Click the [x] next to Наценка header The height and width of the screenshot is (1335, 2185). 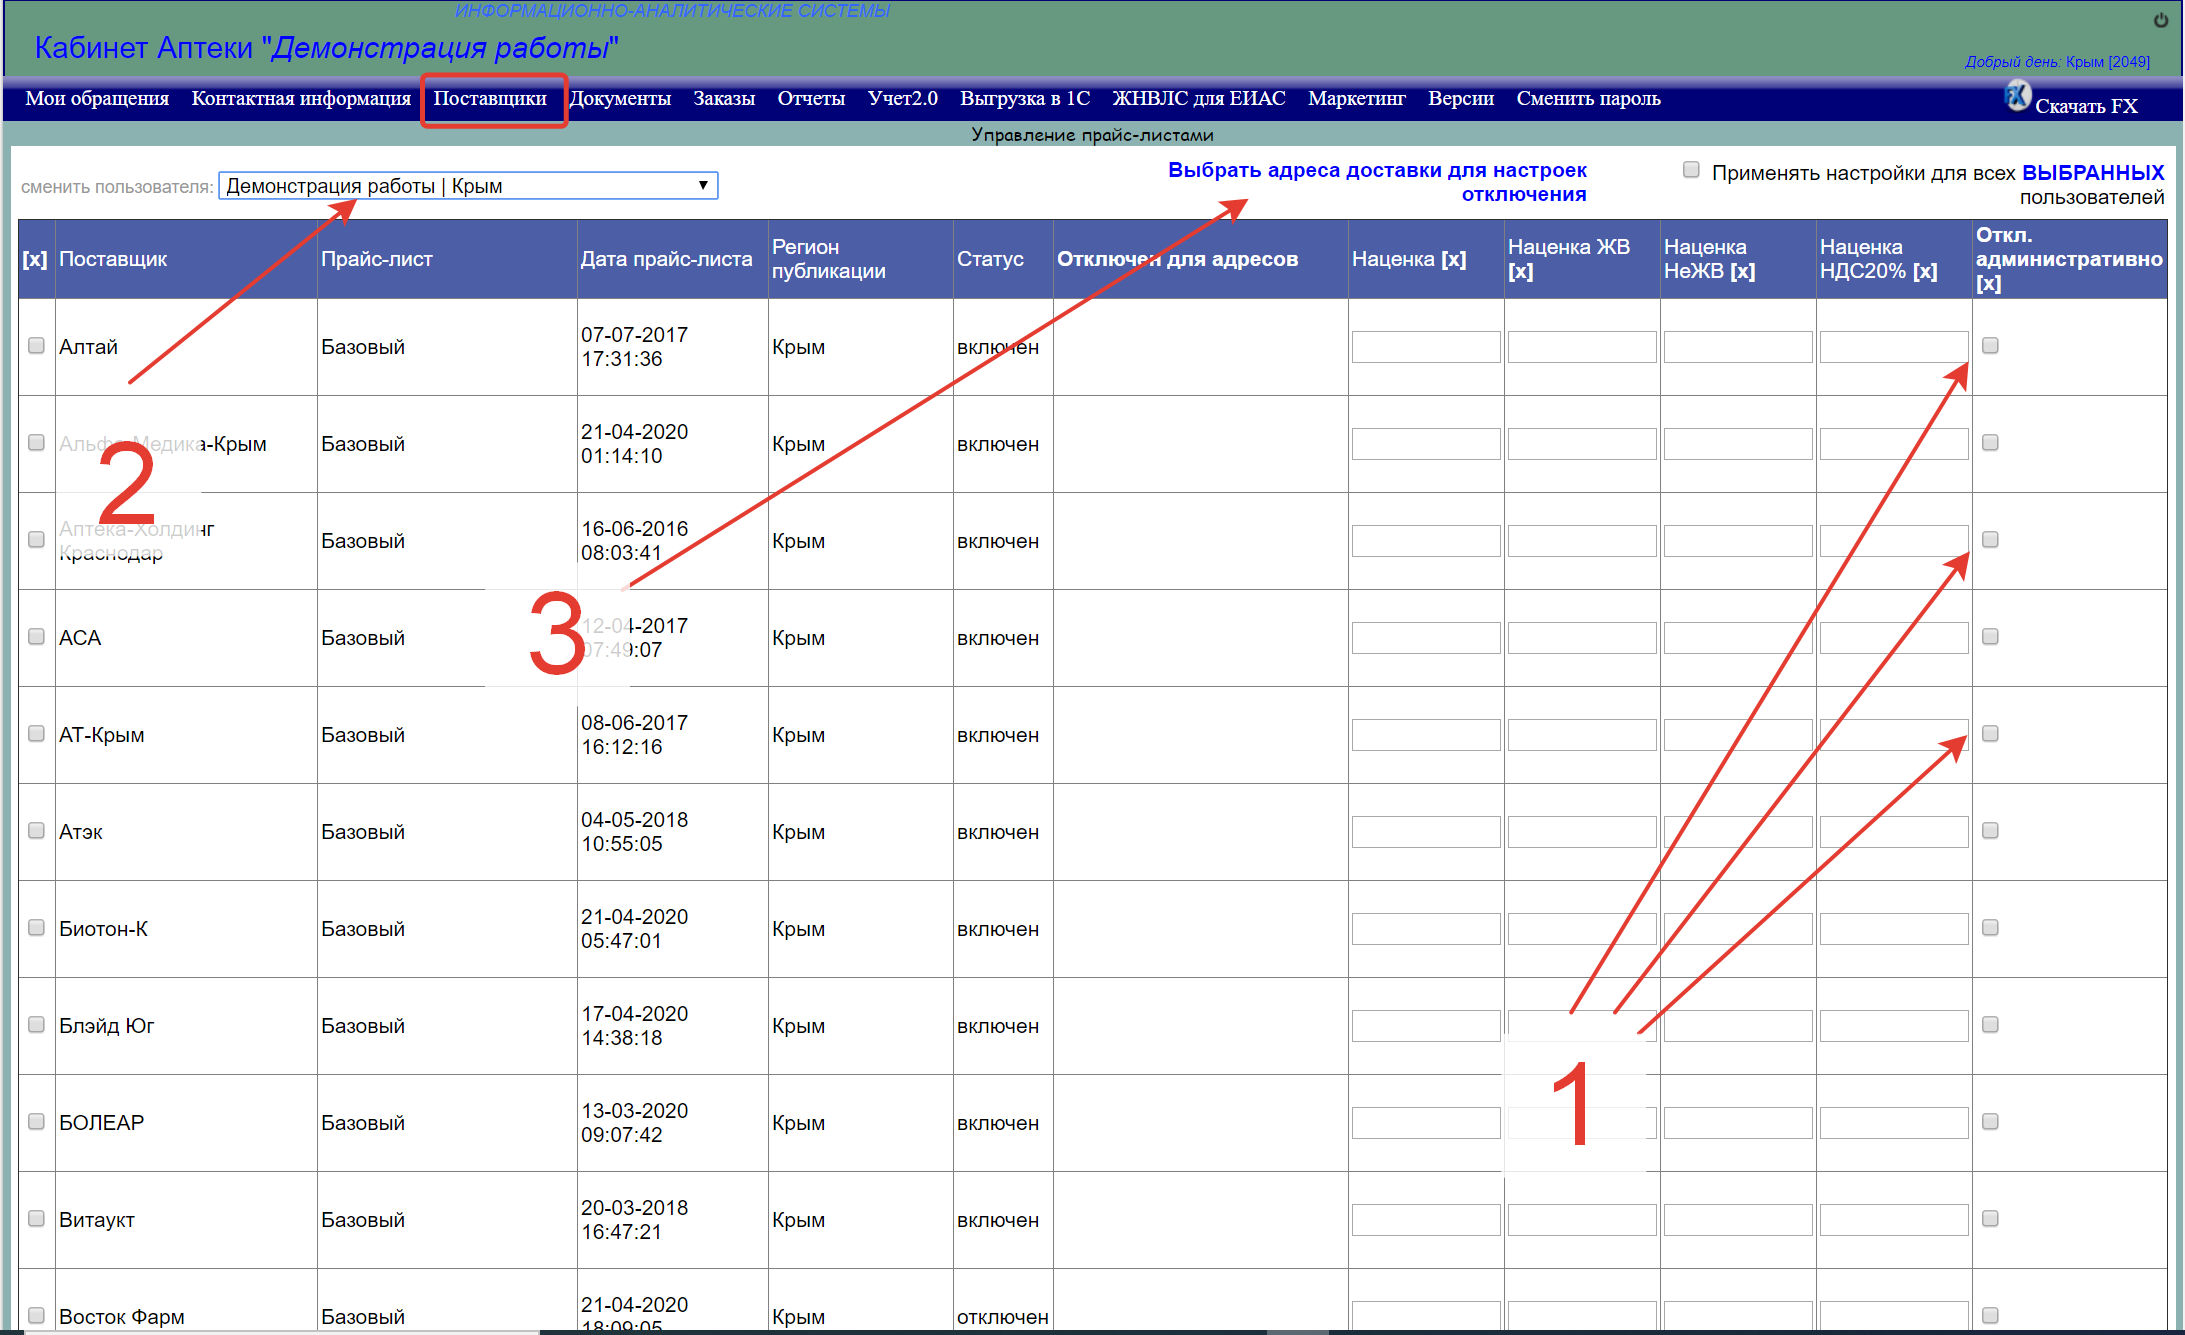[x=1453, y=259]
